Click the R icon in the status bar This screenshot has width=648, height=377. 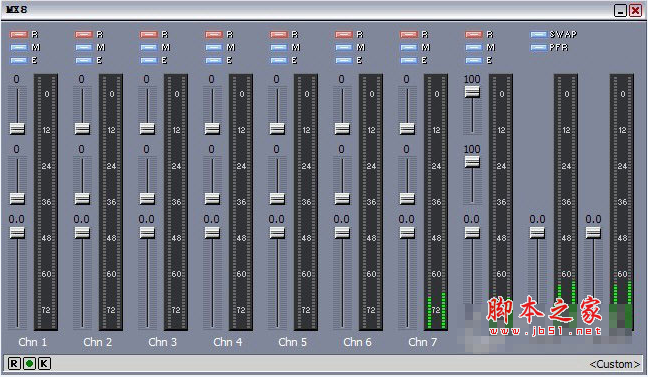click(14, 364)
